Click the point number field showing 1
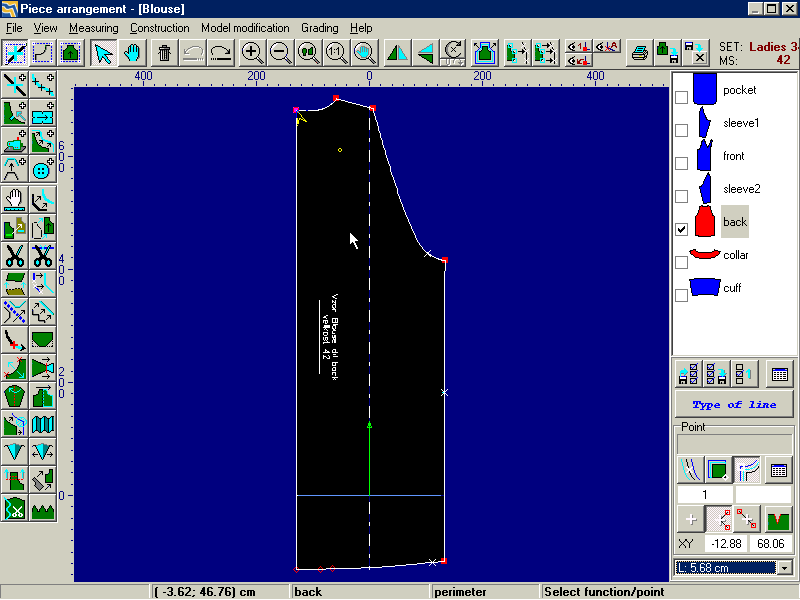 pyautogui.click(x=704, y=494)
